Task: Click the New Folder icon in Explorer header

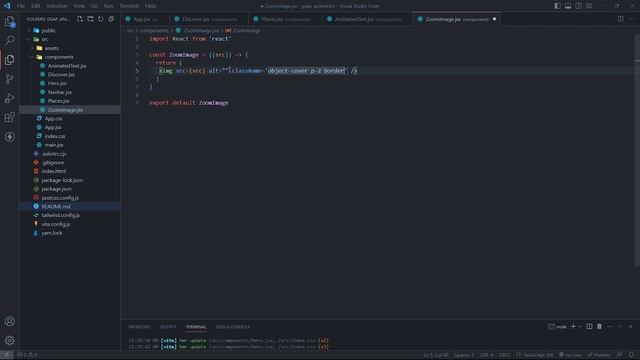Action: (x=90, y=19)
